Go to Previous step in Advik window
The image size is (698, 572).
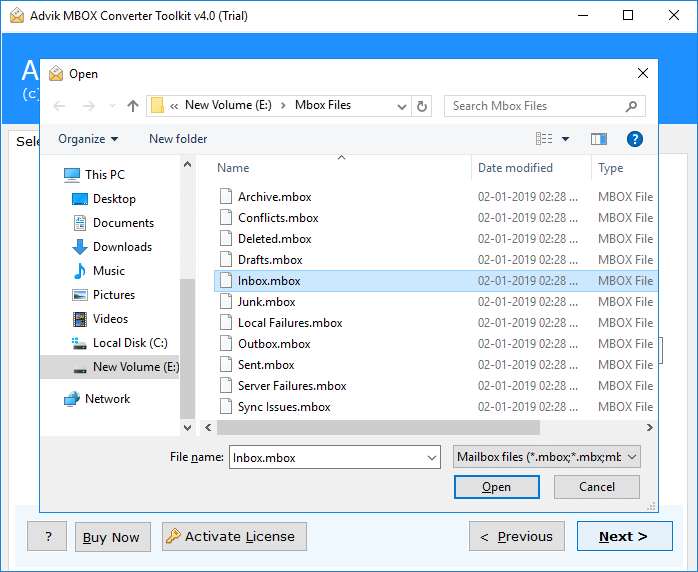tap(517, 536)
